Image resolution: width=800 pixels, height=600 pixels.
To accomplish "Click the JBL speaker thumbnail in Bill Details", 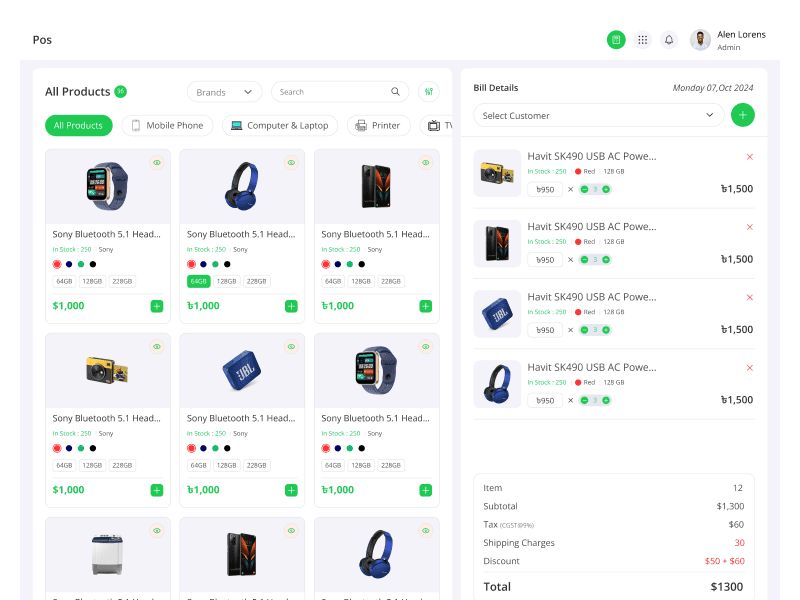I will [497, 314].
